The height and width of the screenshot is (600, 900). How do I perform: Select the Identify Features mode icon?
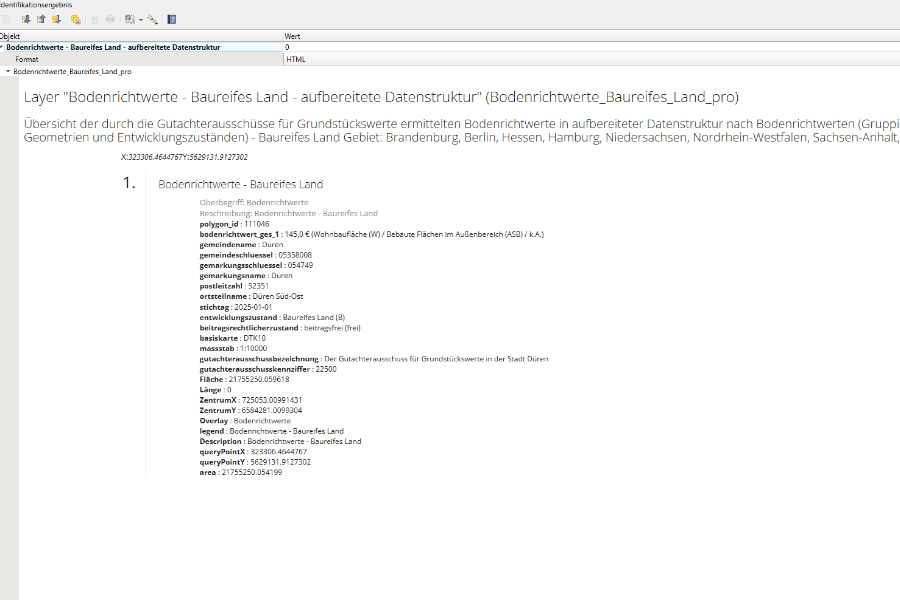tap(128, 18)
